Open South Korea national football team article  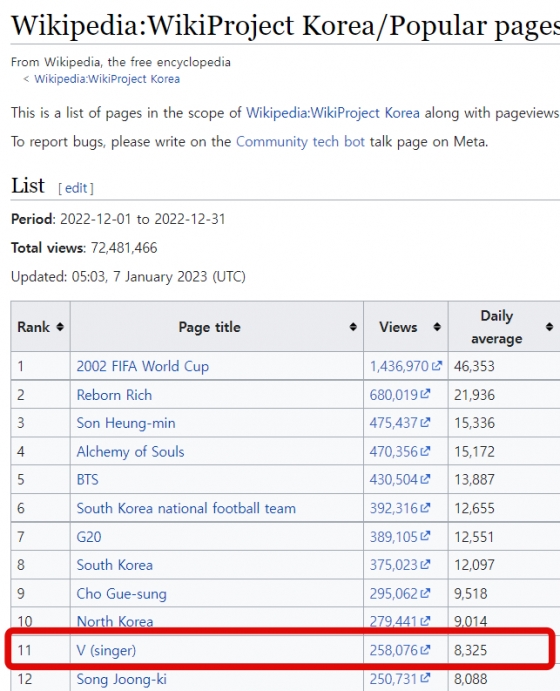[x=186, y=509]
